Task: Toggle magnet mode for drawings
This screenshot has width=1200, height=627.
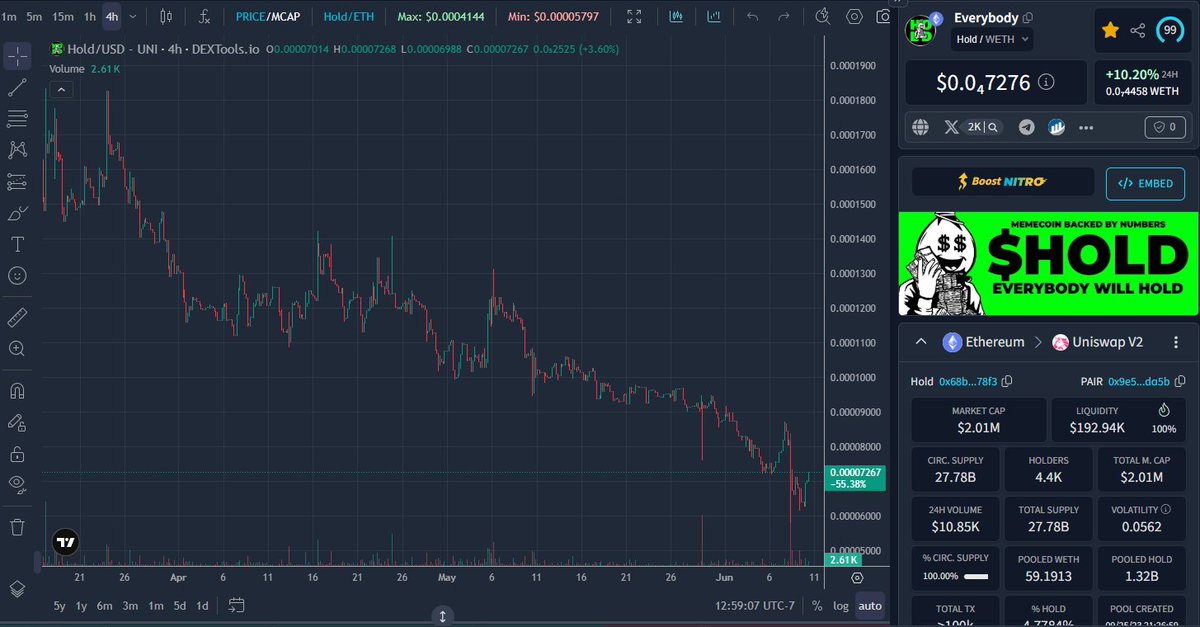Action: pos(17,390)
